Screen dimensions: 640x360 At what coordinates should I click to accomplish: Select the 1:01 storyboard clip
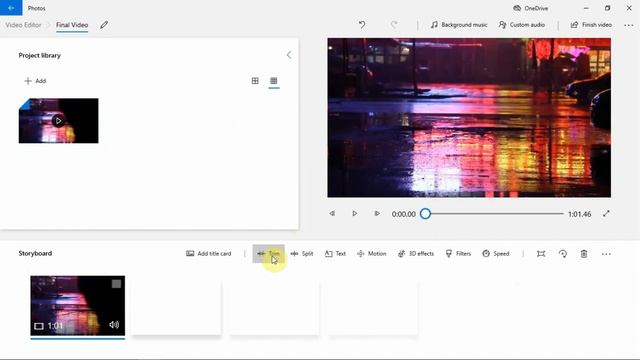(78, 306)
